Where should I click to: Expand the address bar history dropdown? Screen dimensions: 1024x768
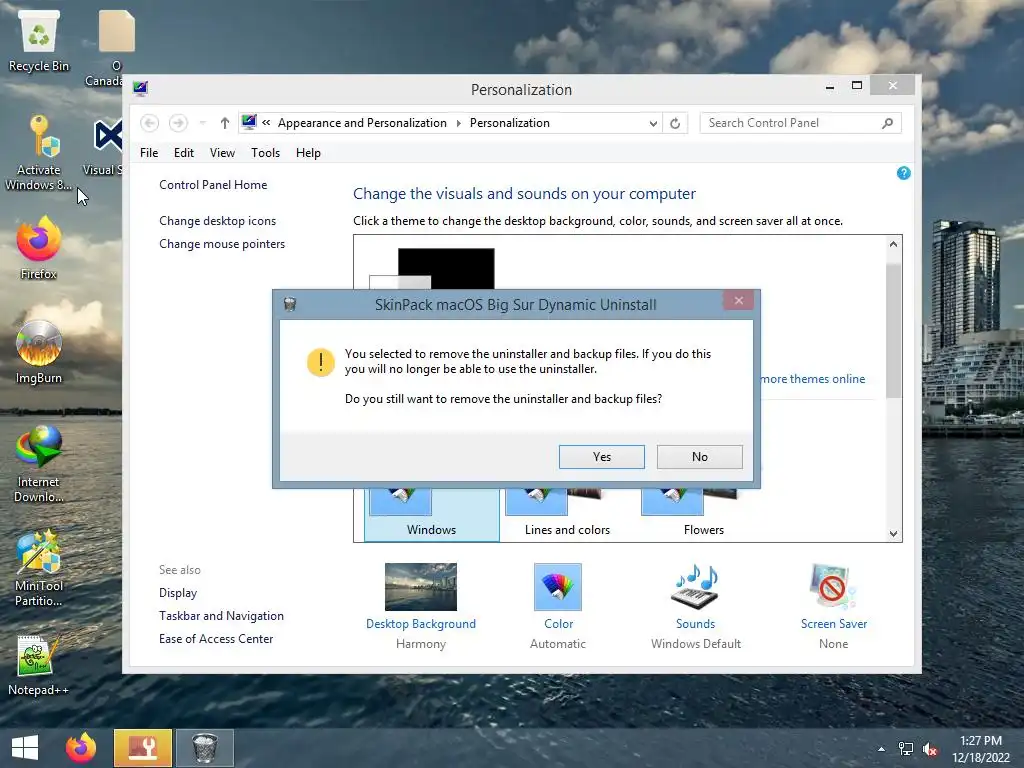(x=653, y=123)
